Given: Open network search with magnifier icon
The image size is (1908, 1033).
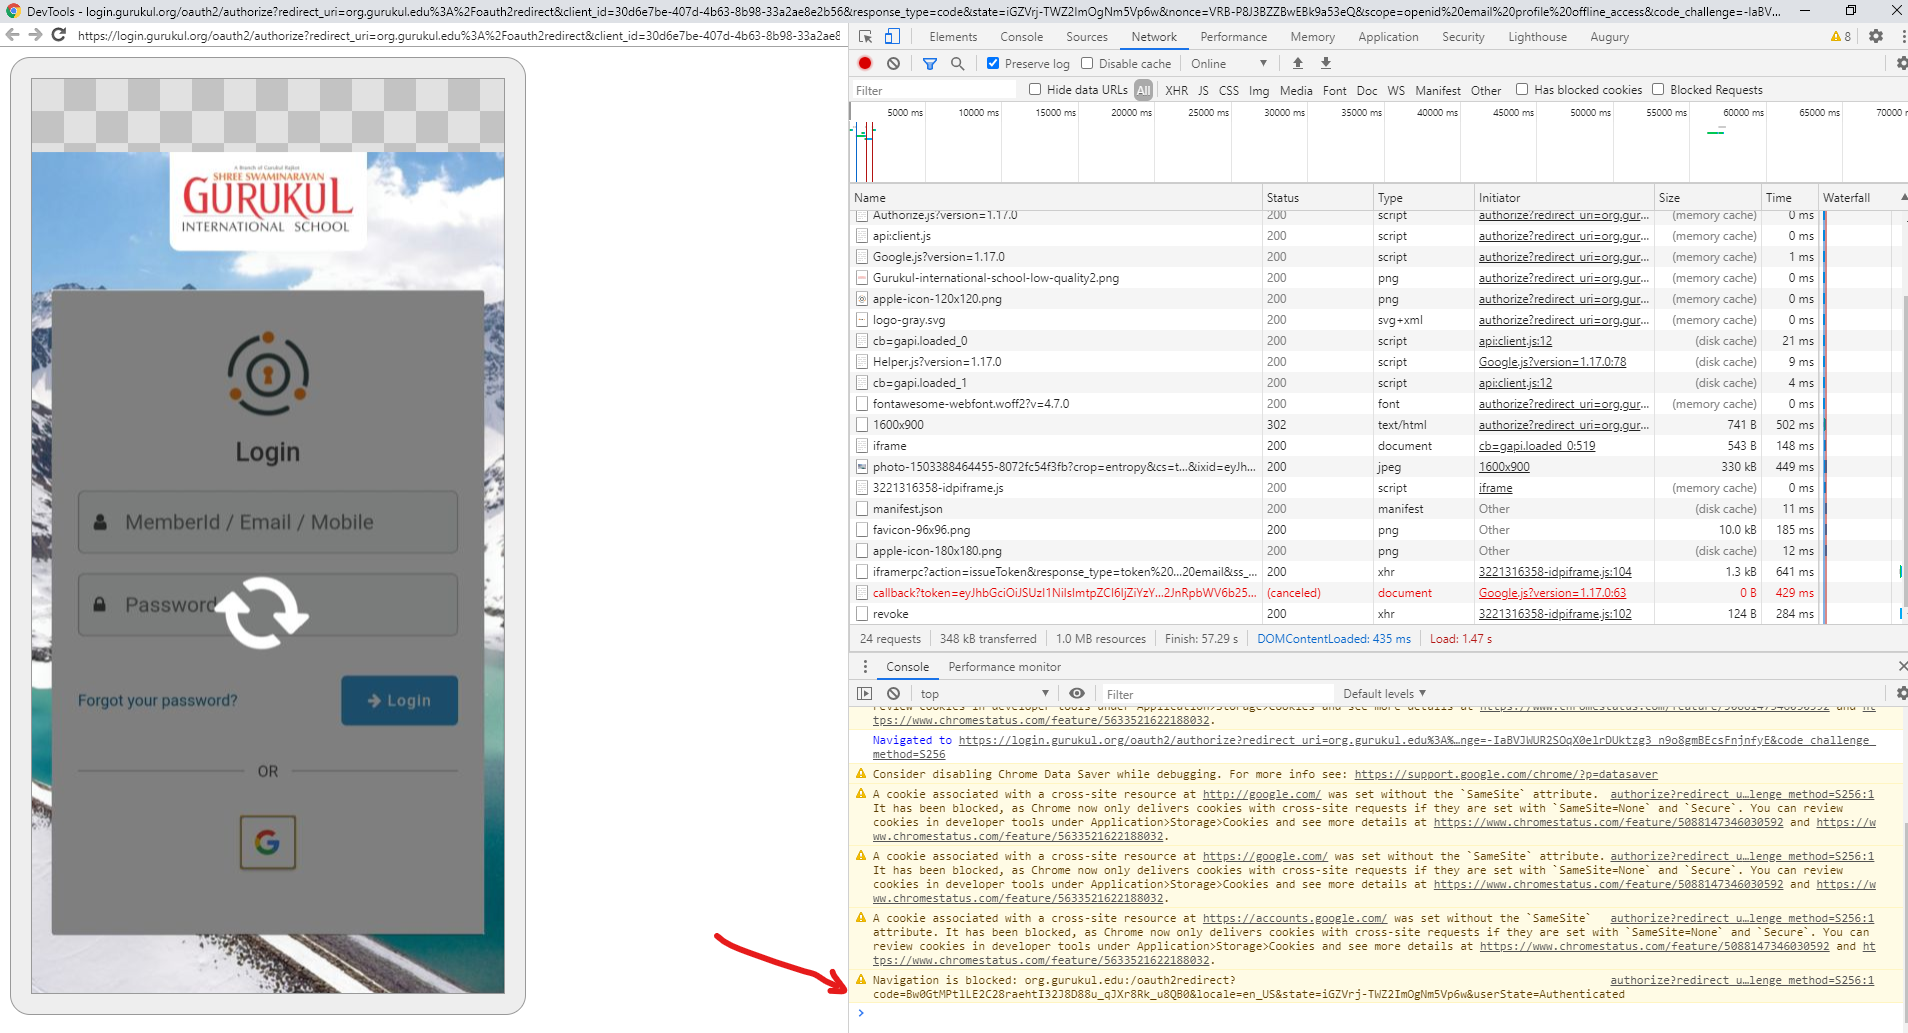Looking at the screenshot, I should click(x=957, y=63).
